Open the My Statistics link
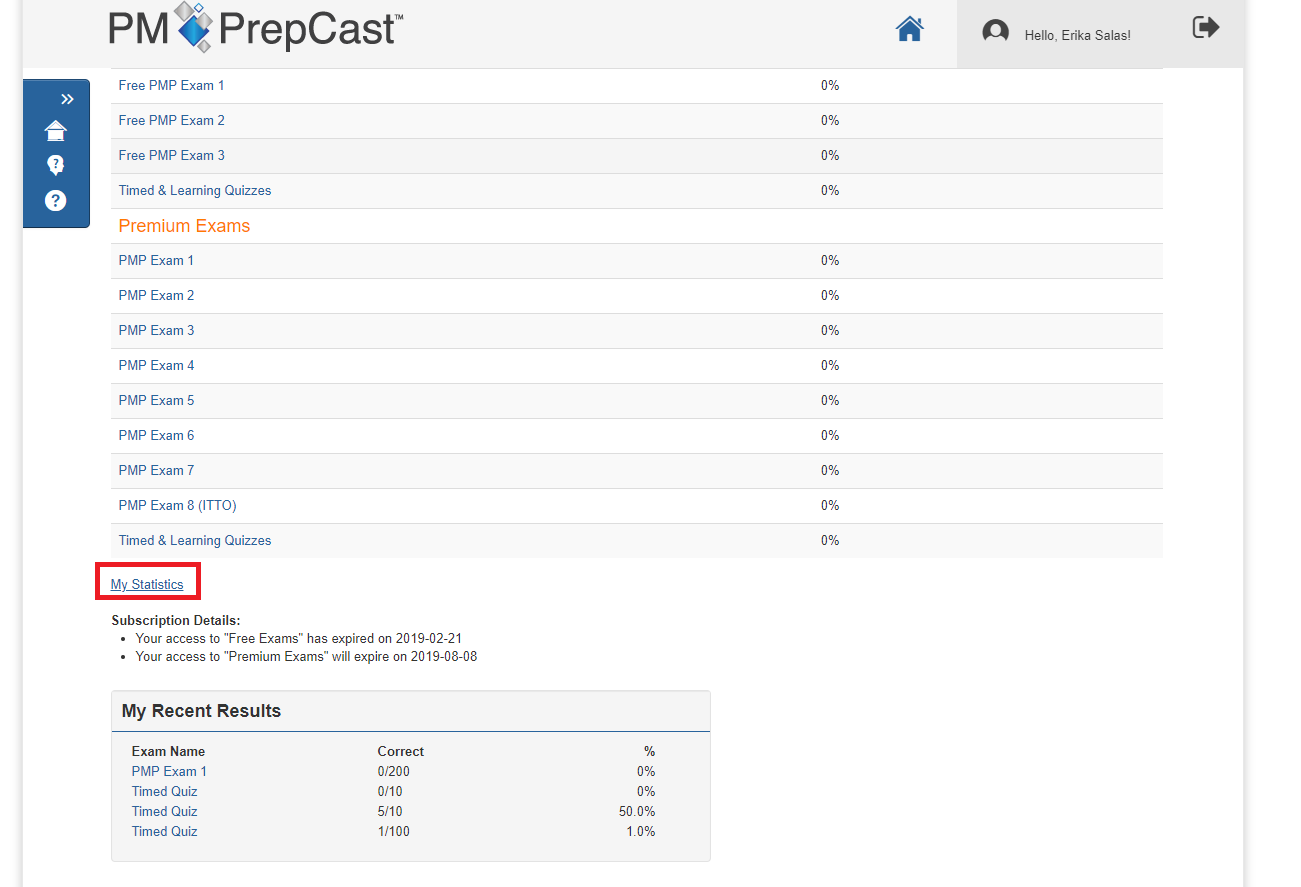This screenshot has width=1301, height=887. point(147,584)
